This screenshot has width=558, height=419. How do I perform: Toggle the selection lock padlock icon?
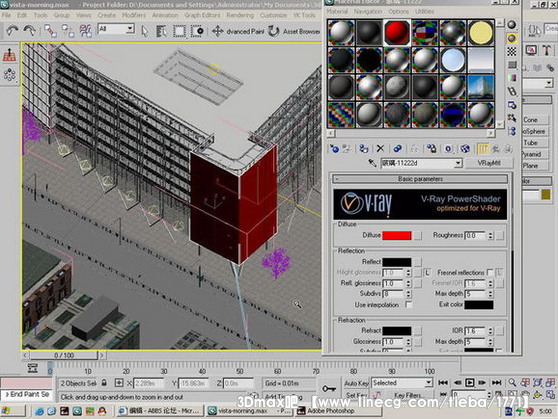(104, 383)
